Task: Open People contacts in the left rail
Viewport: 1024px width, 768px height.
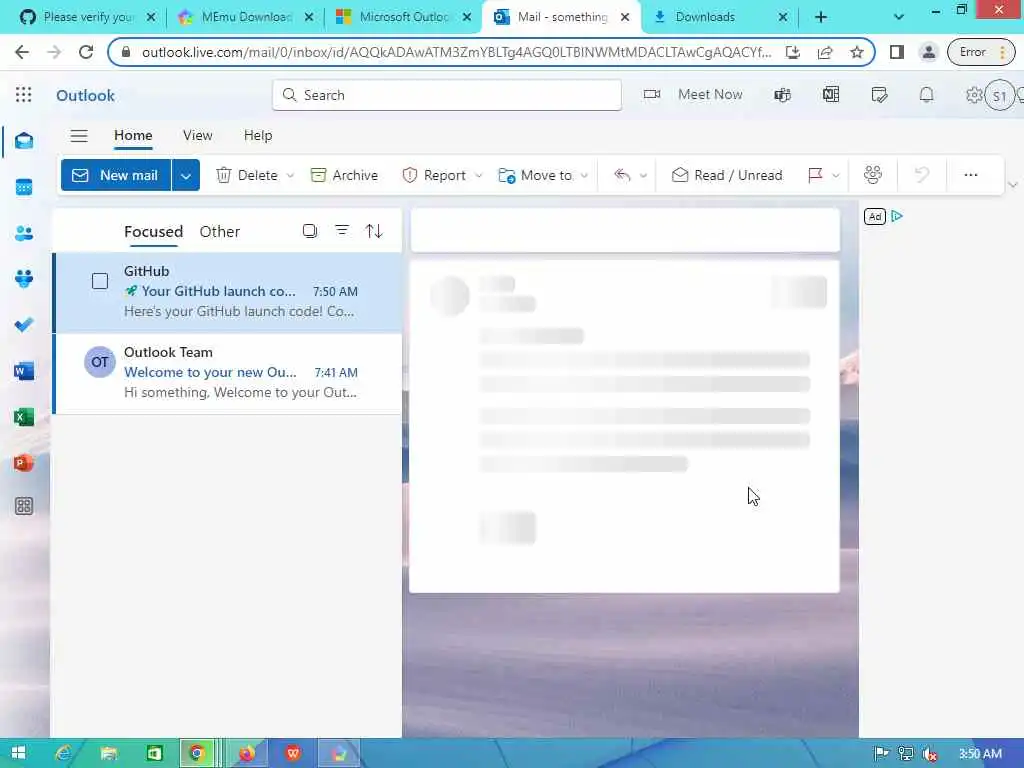Action: [24, 233]
